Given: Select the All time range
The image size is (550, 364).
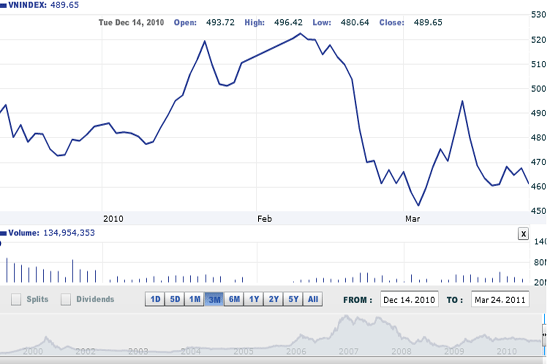Looking at the screenshot, I should 313,299.
